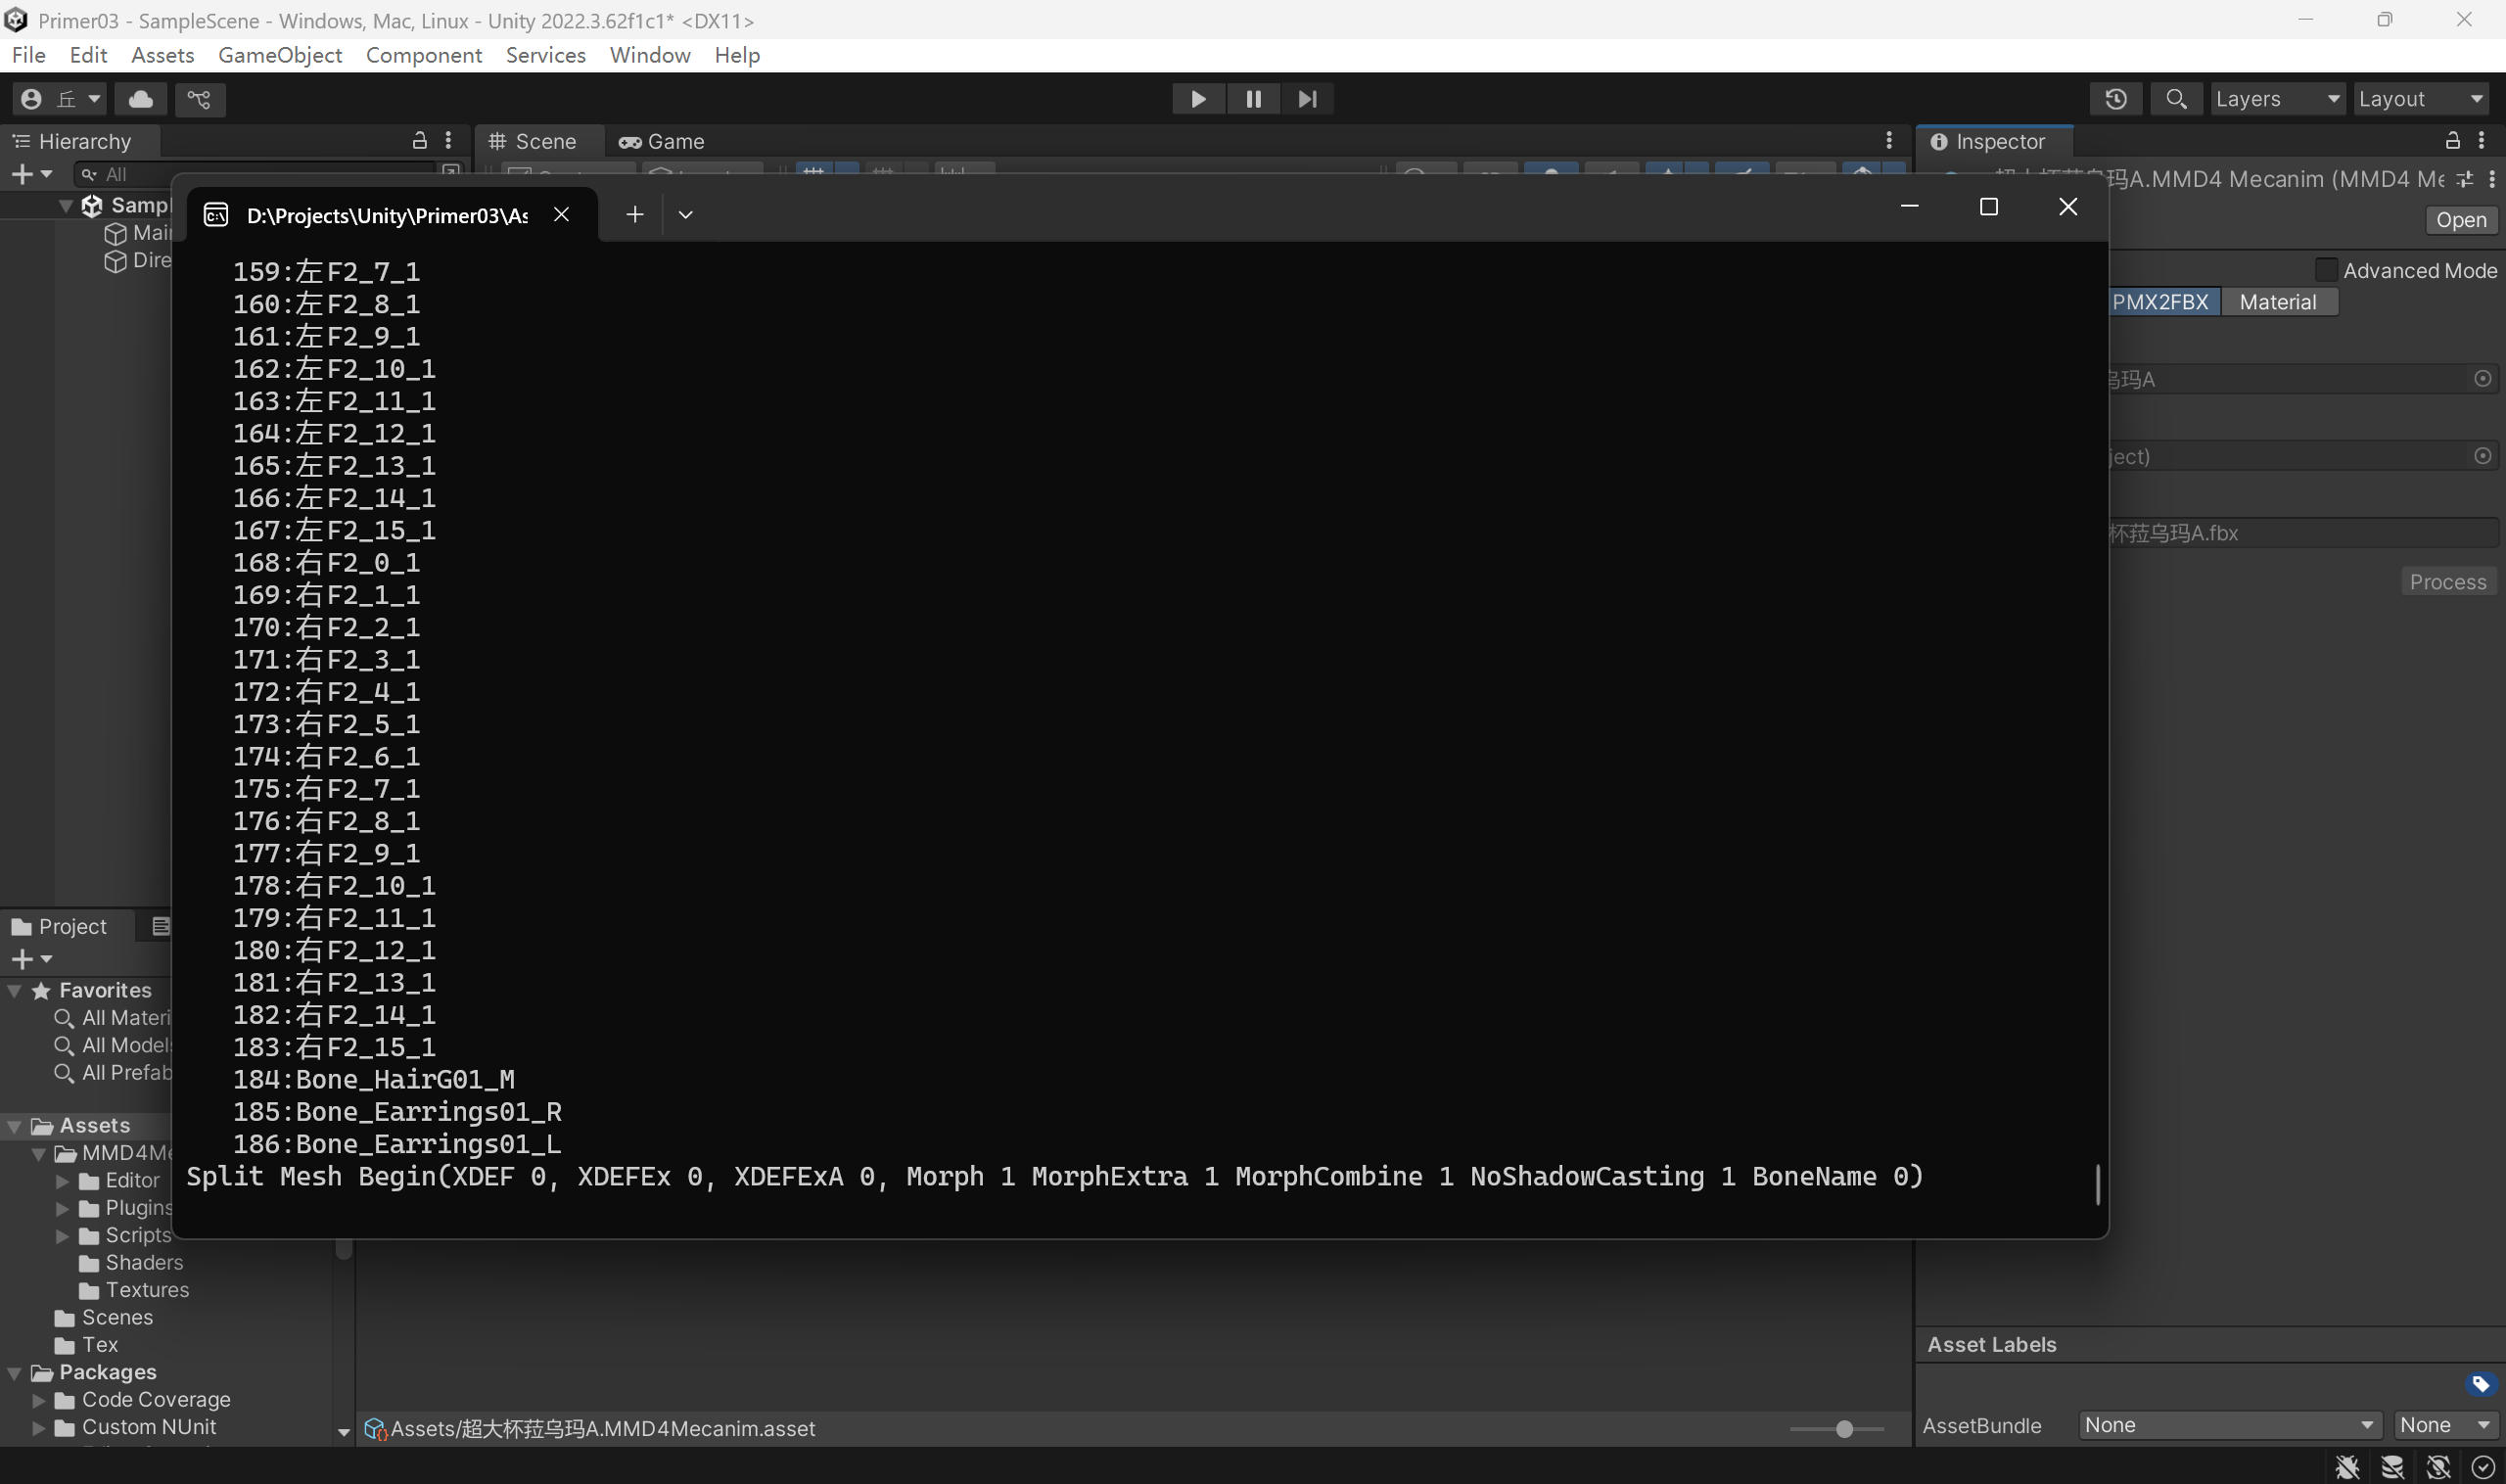Click the Pause button in toolbar

click(1252, 99)
